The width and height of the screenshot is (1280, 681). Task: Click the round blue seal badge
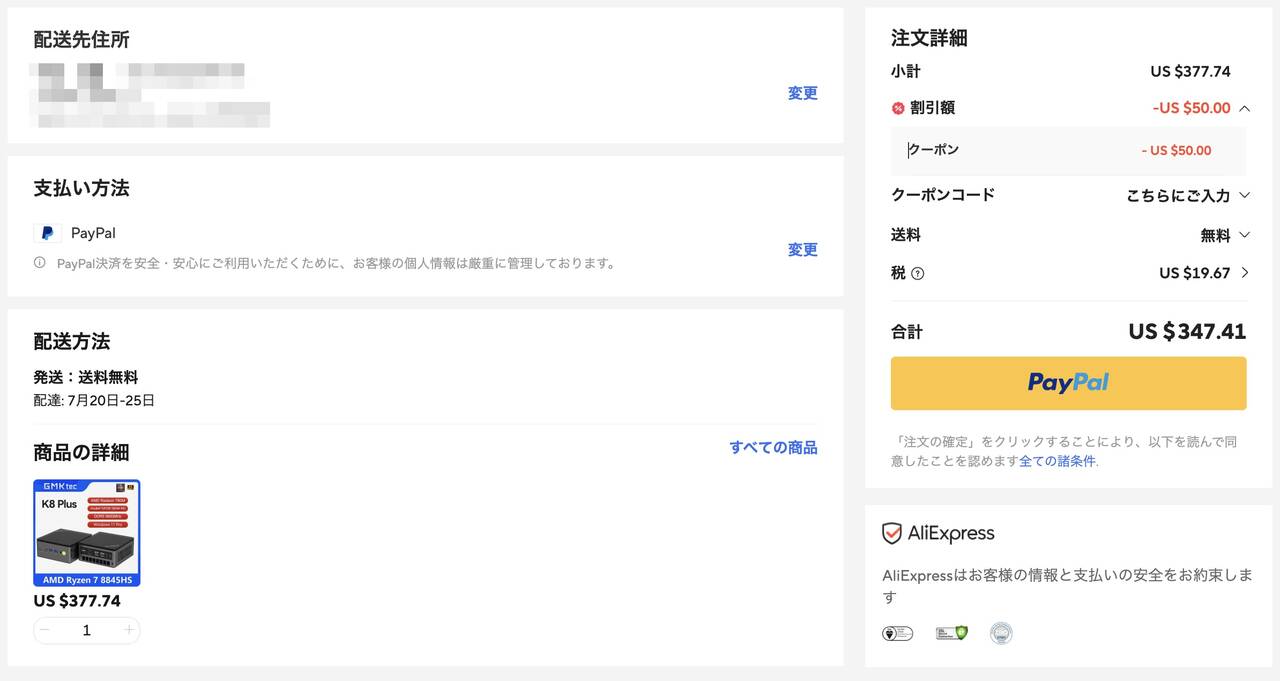click(1001, 633)
